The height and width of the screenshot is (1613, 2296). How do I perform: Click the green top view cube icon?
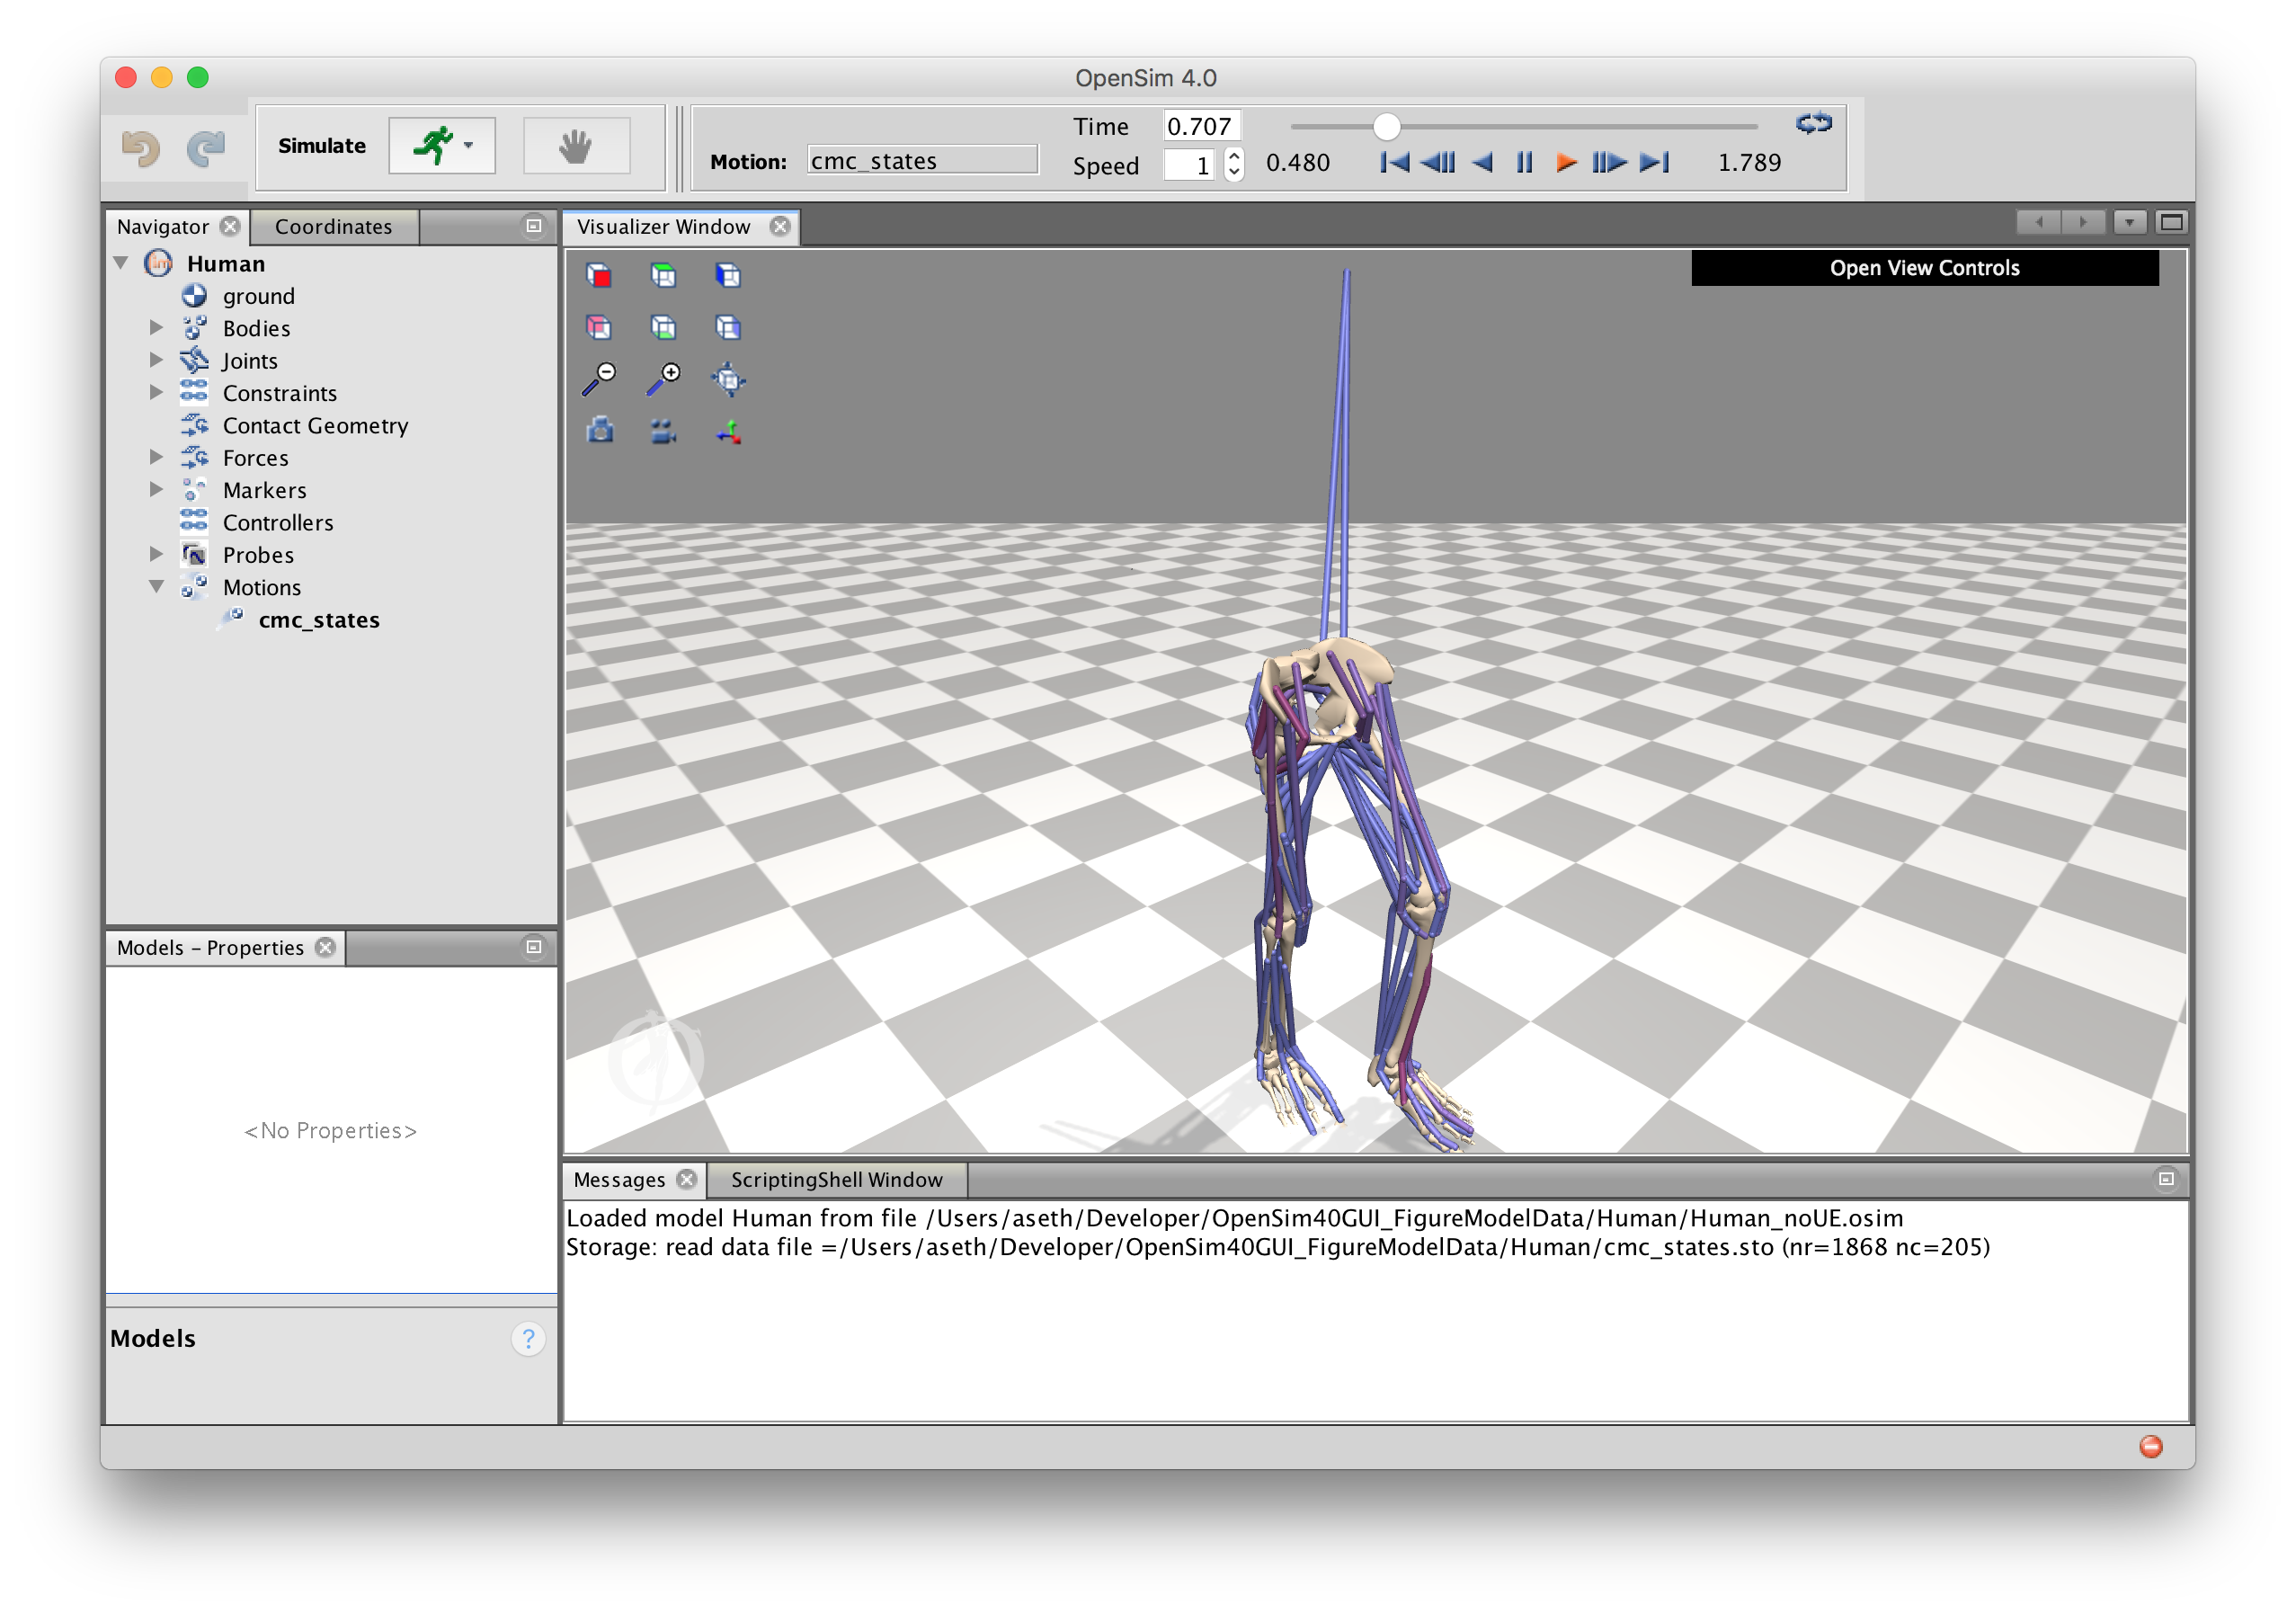click(x=664, y=275)
